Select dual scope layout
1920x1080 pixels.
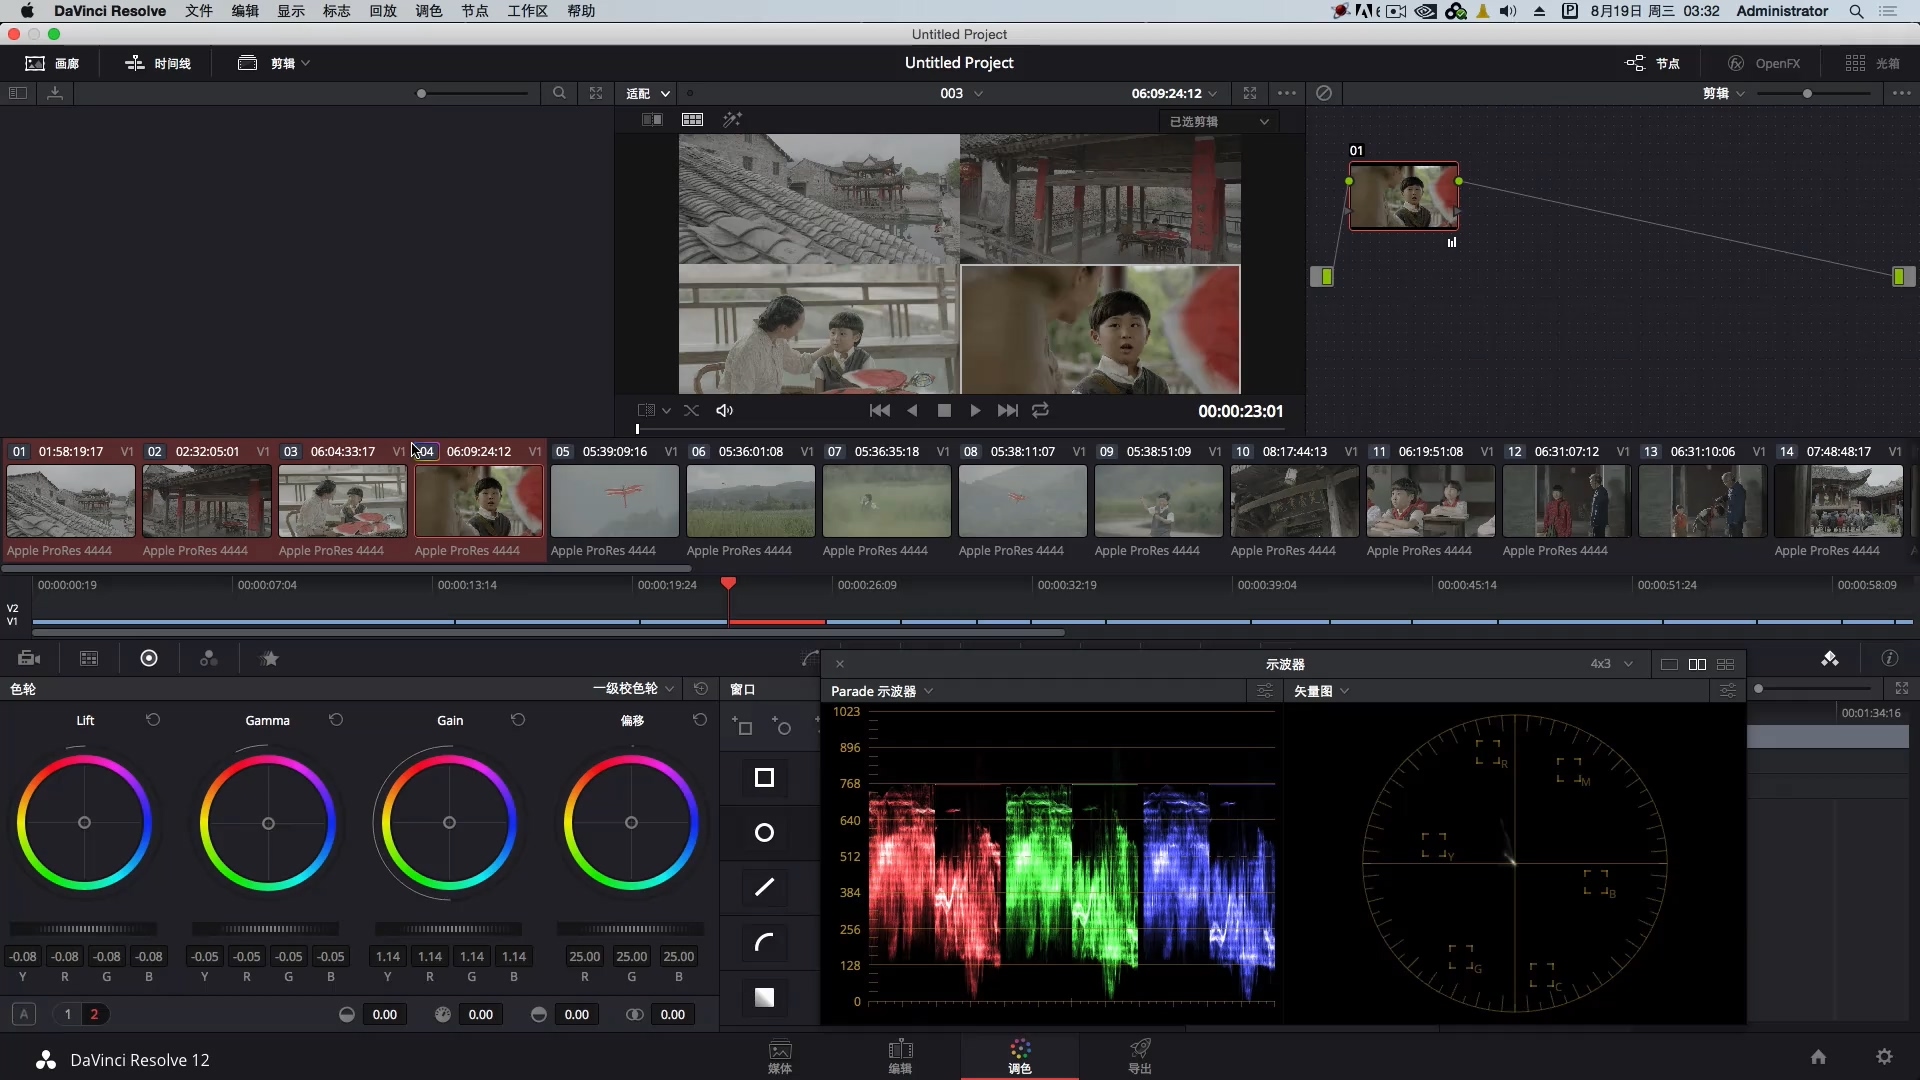[x=1697, y=664]
